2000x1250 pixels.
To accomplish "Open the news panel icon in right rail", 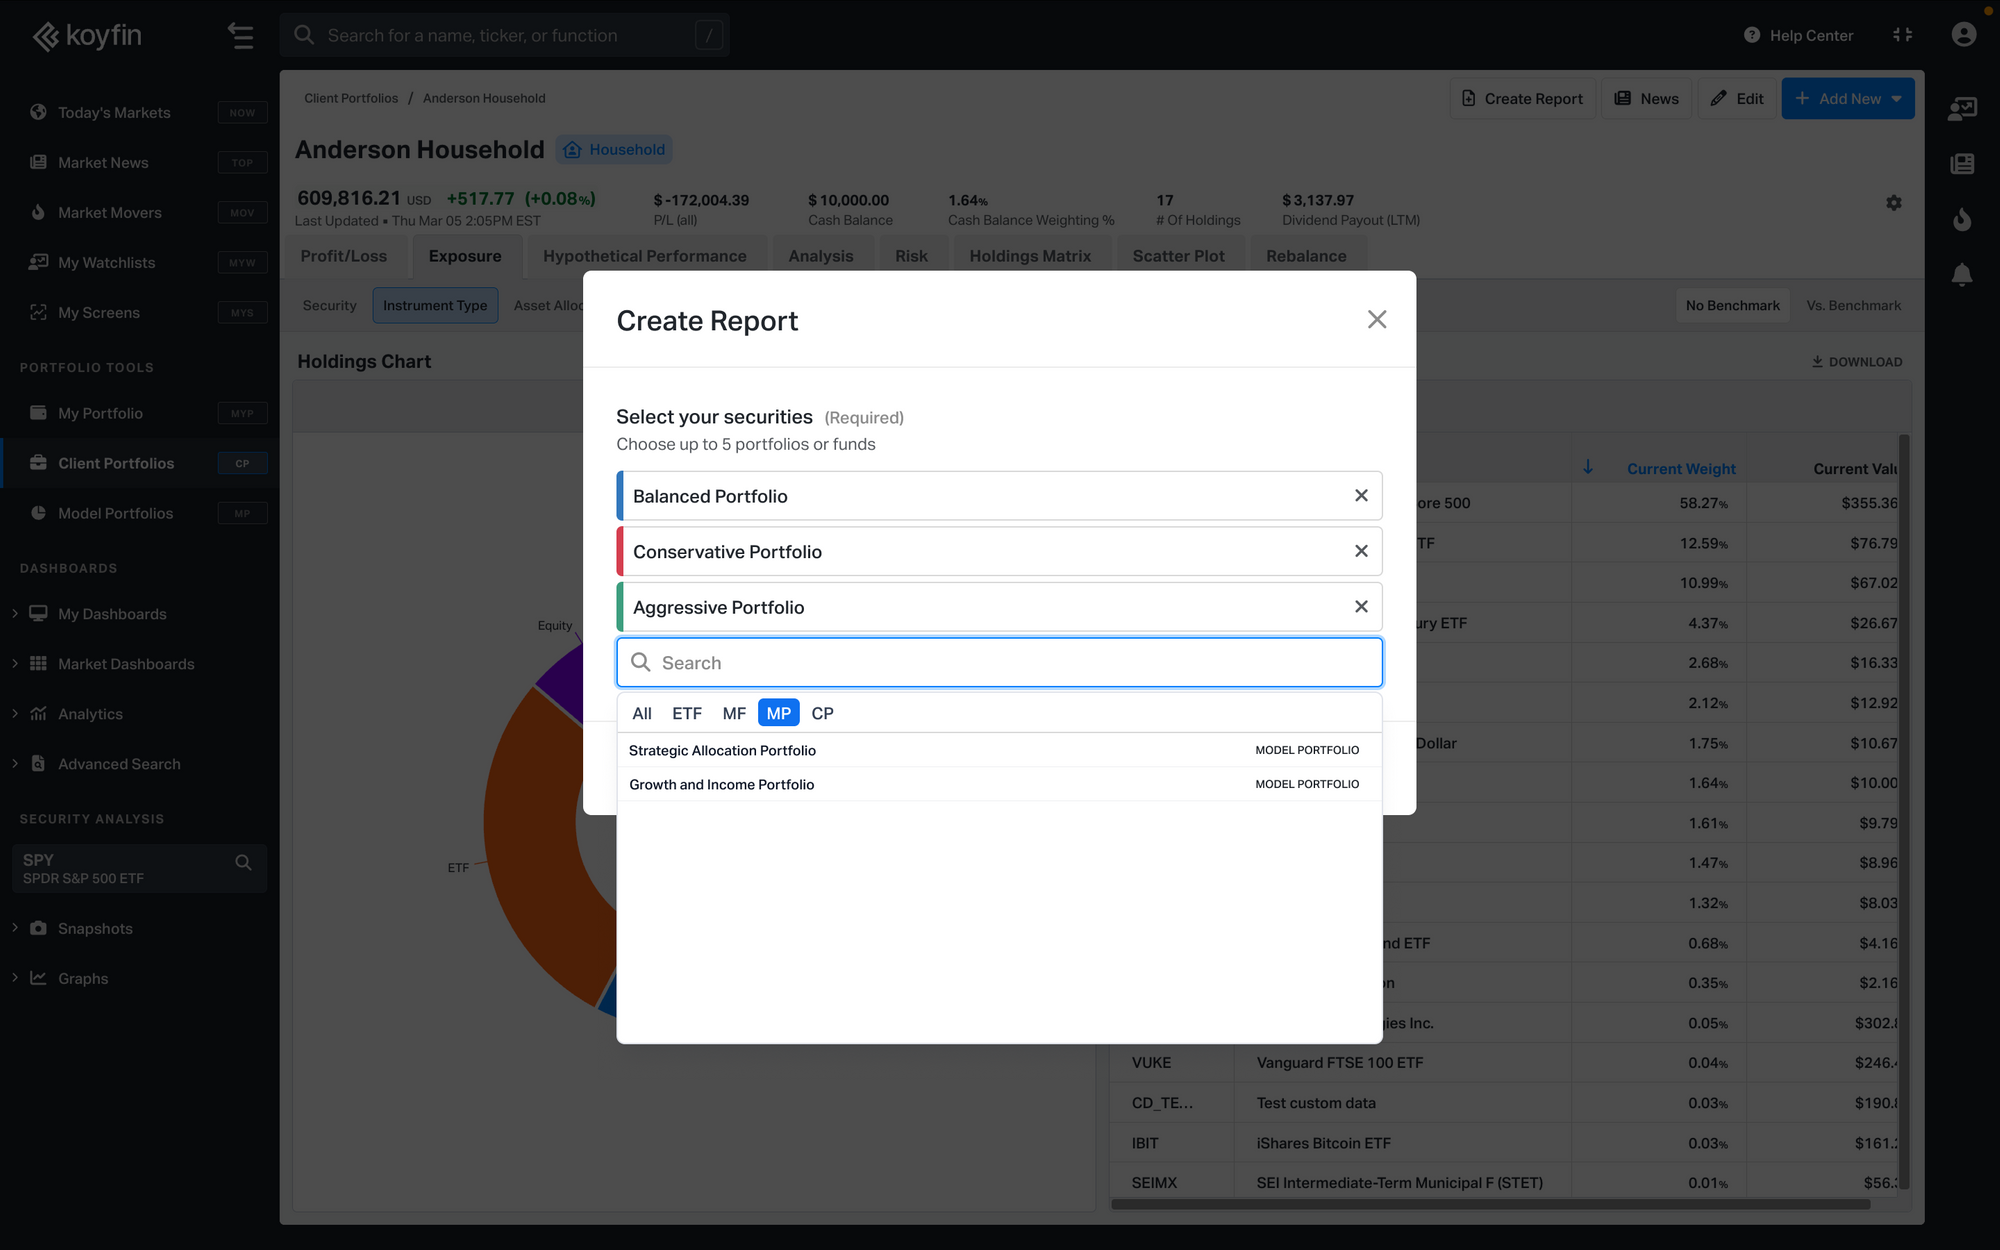I will (1962, 163).
